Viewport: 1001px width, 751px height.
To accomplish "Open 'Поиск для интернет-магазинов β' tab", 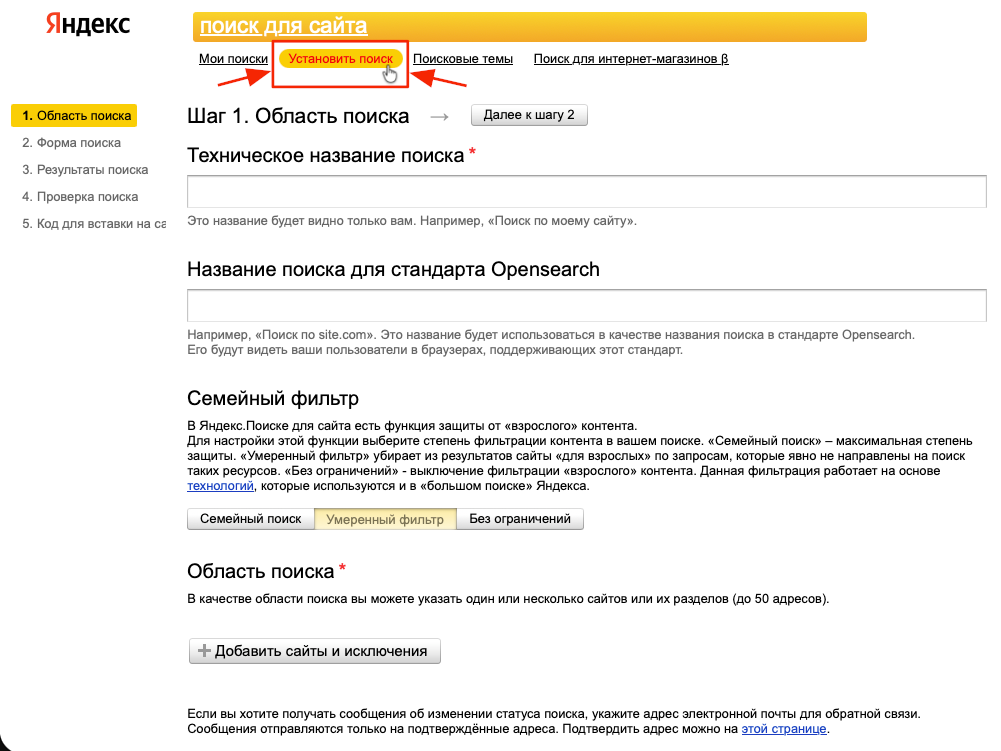I will point(631,59).
